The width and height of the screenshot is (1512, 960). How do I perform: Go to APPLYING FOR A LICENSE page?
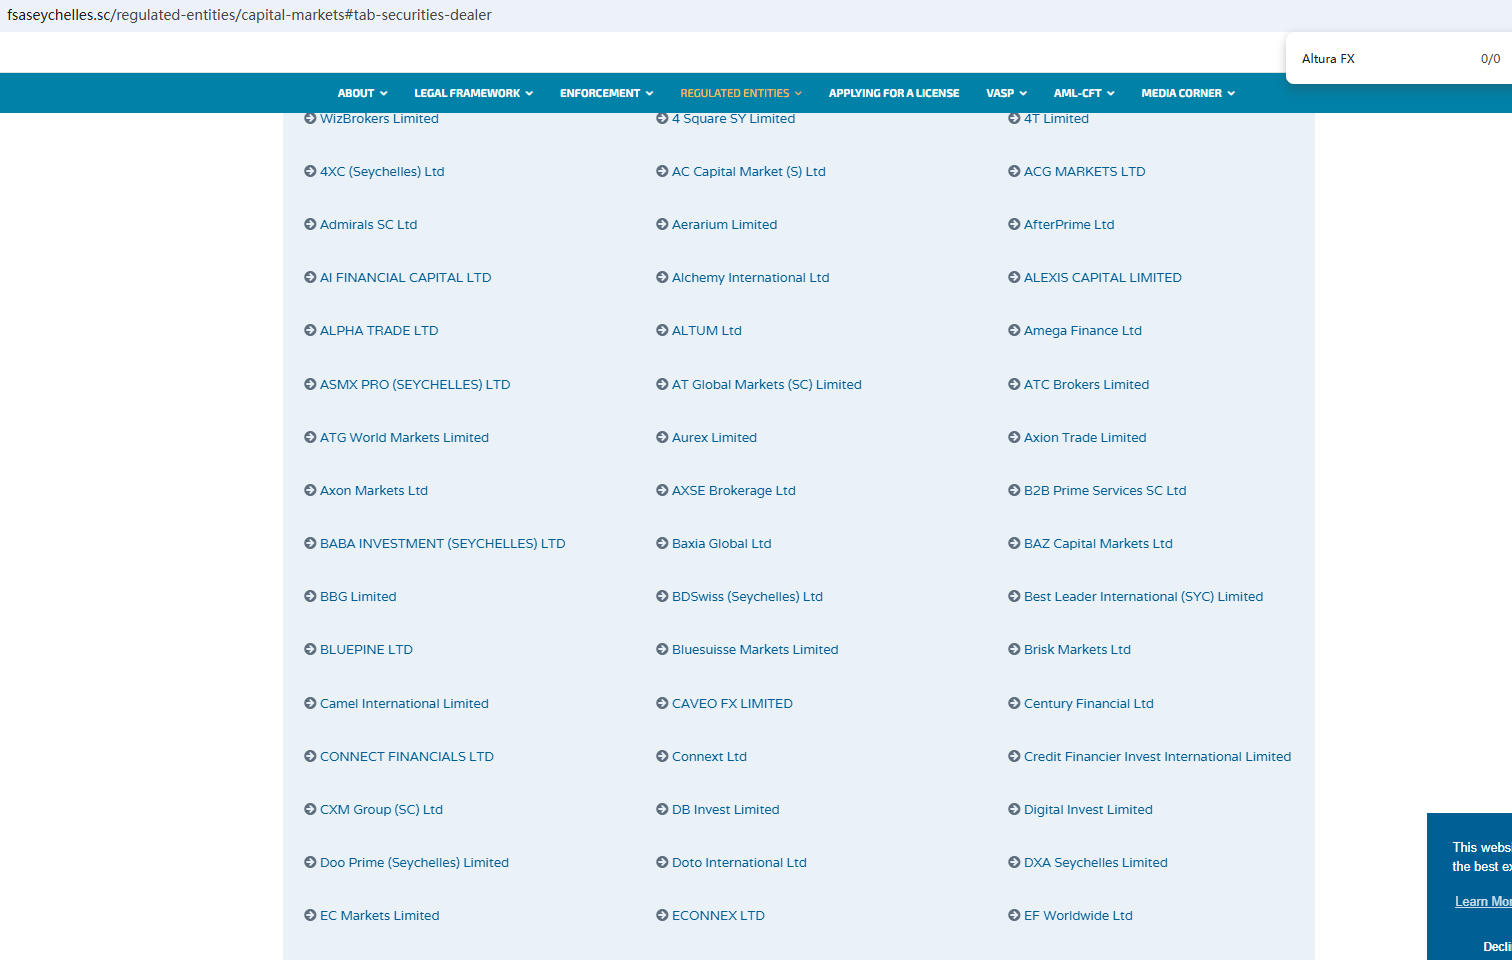[894, 93]
